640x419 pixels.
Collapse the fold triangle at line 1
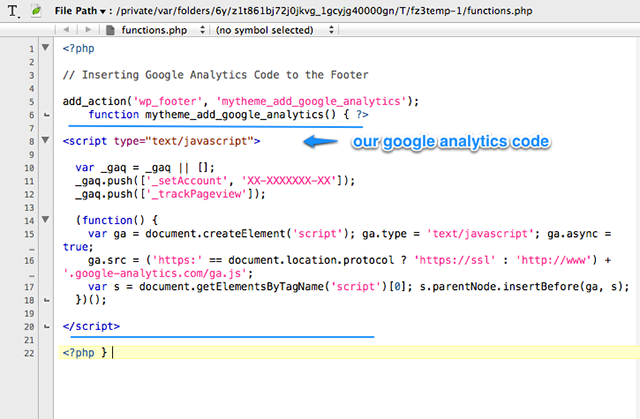pyautogui.click(x=46, y=47)
